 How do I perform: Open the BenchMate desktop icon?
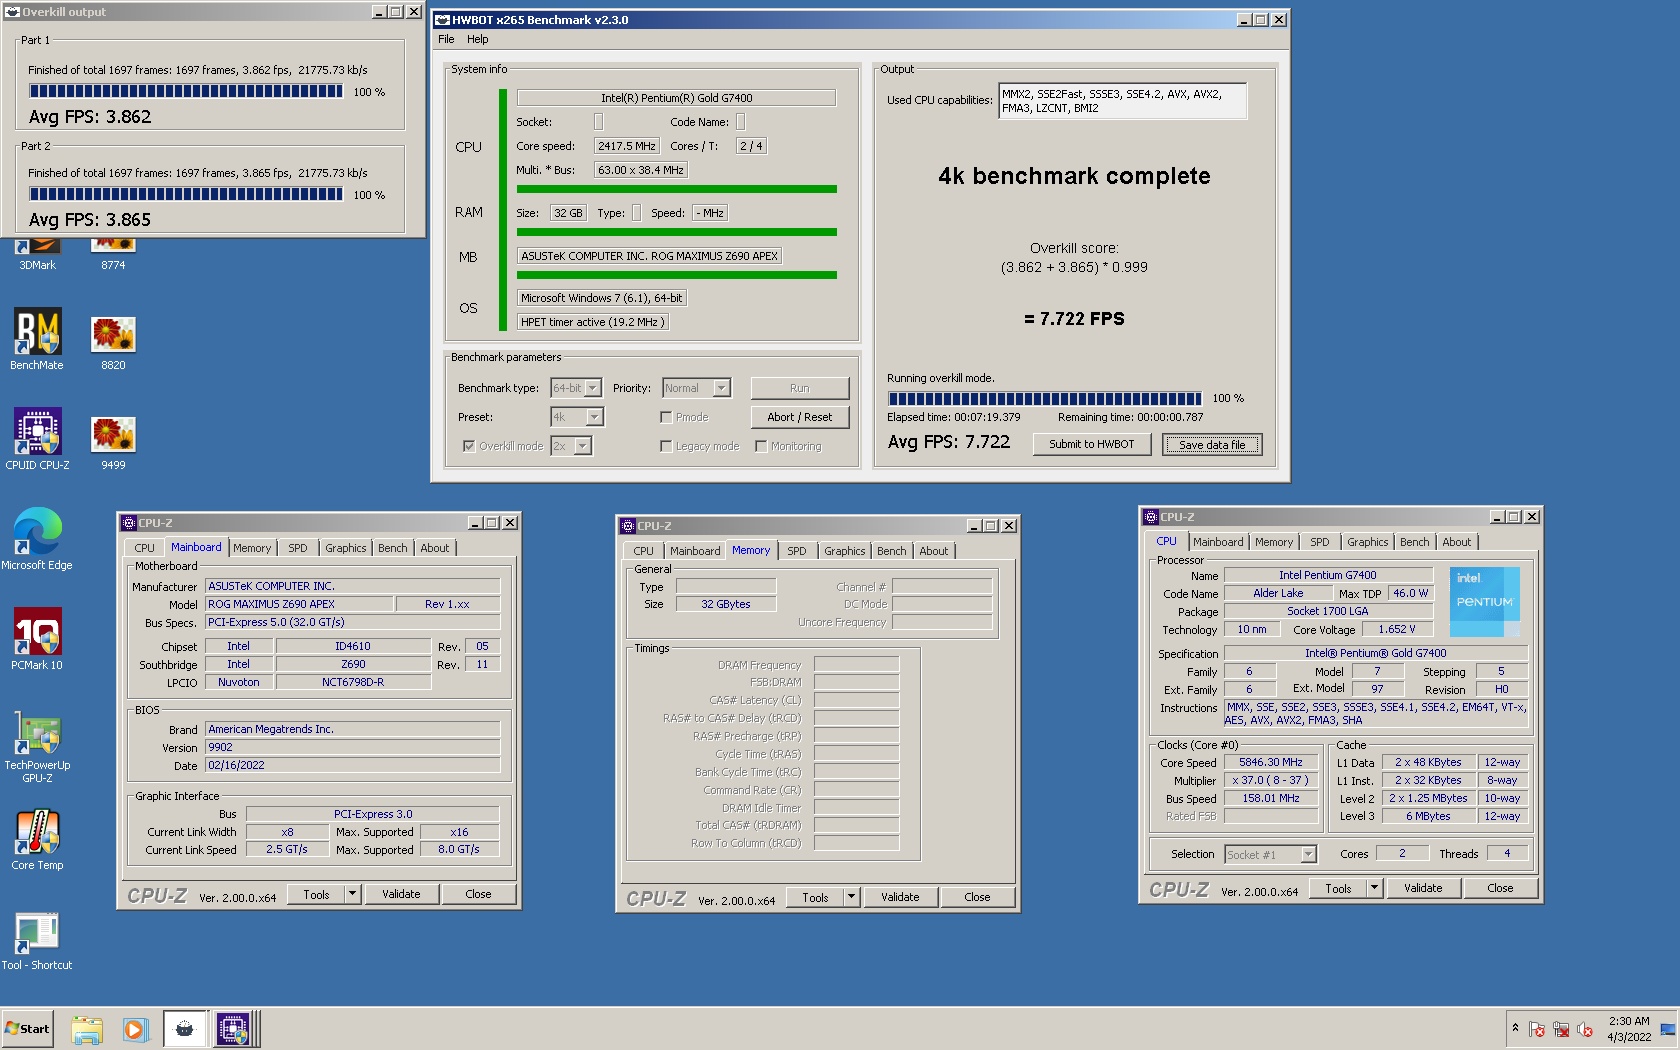(37, 339)
